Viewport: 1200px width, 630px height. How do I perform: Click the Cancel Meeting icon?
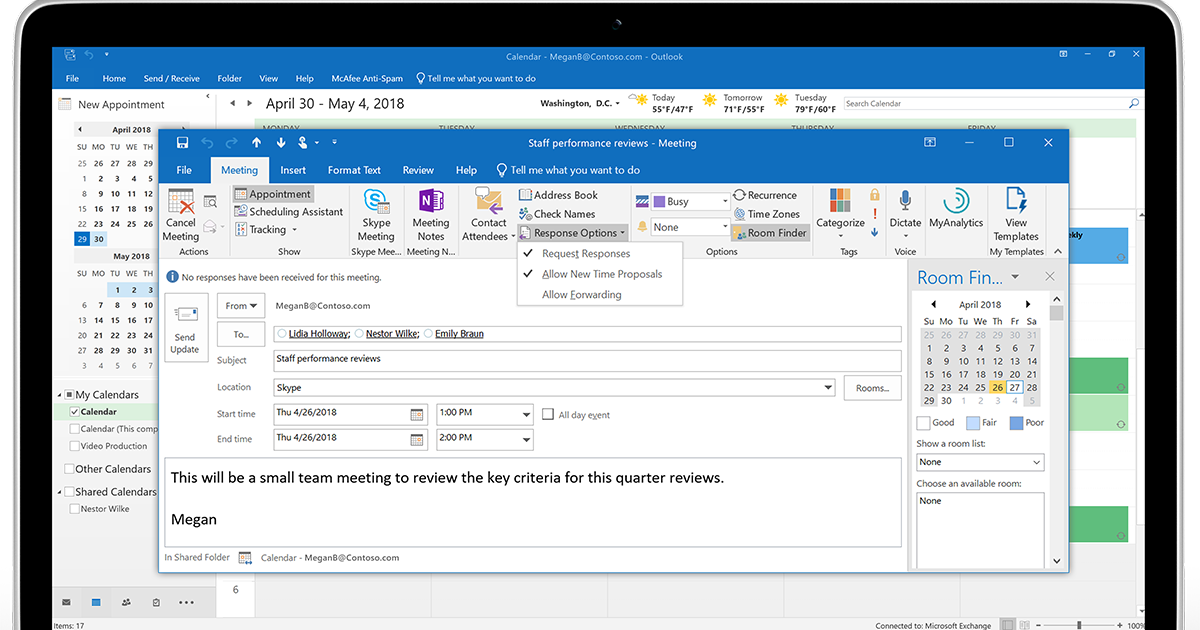pyautogui.click(x=181, y=203)
